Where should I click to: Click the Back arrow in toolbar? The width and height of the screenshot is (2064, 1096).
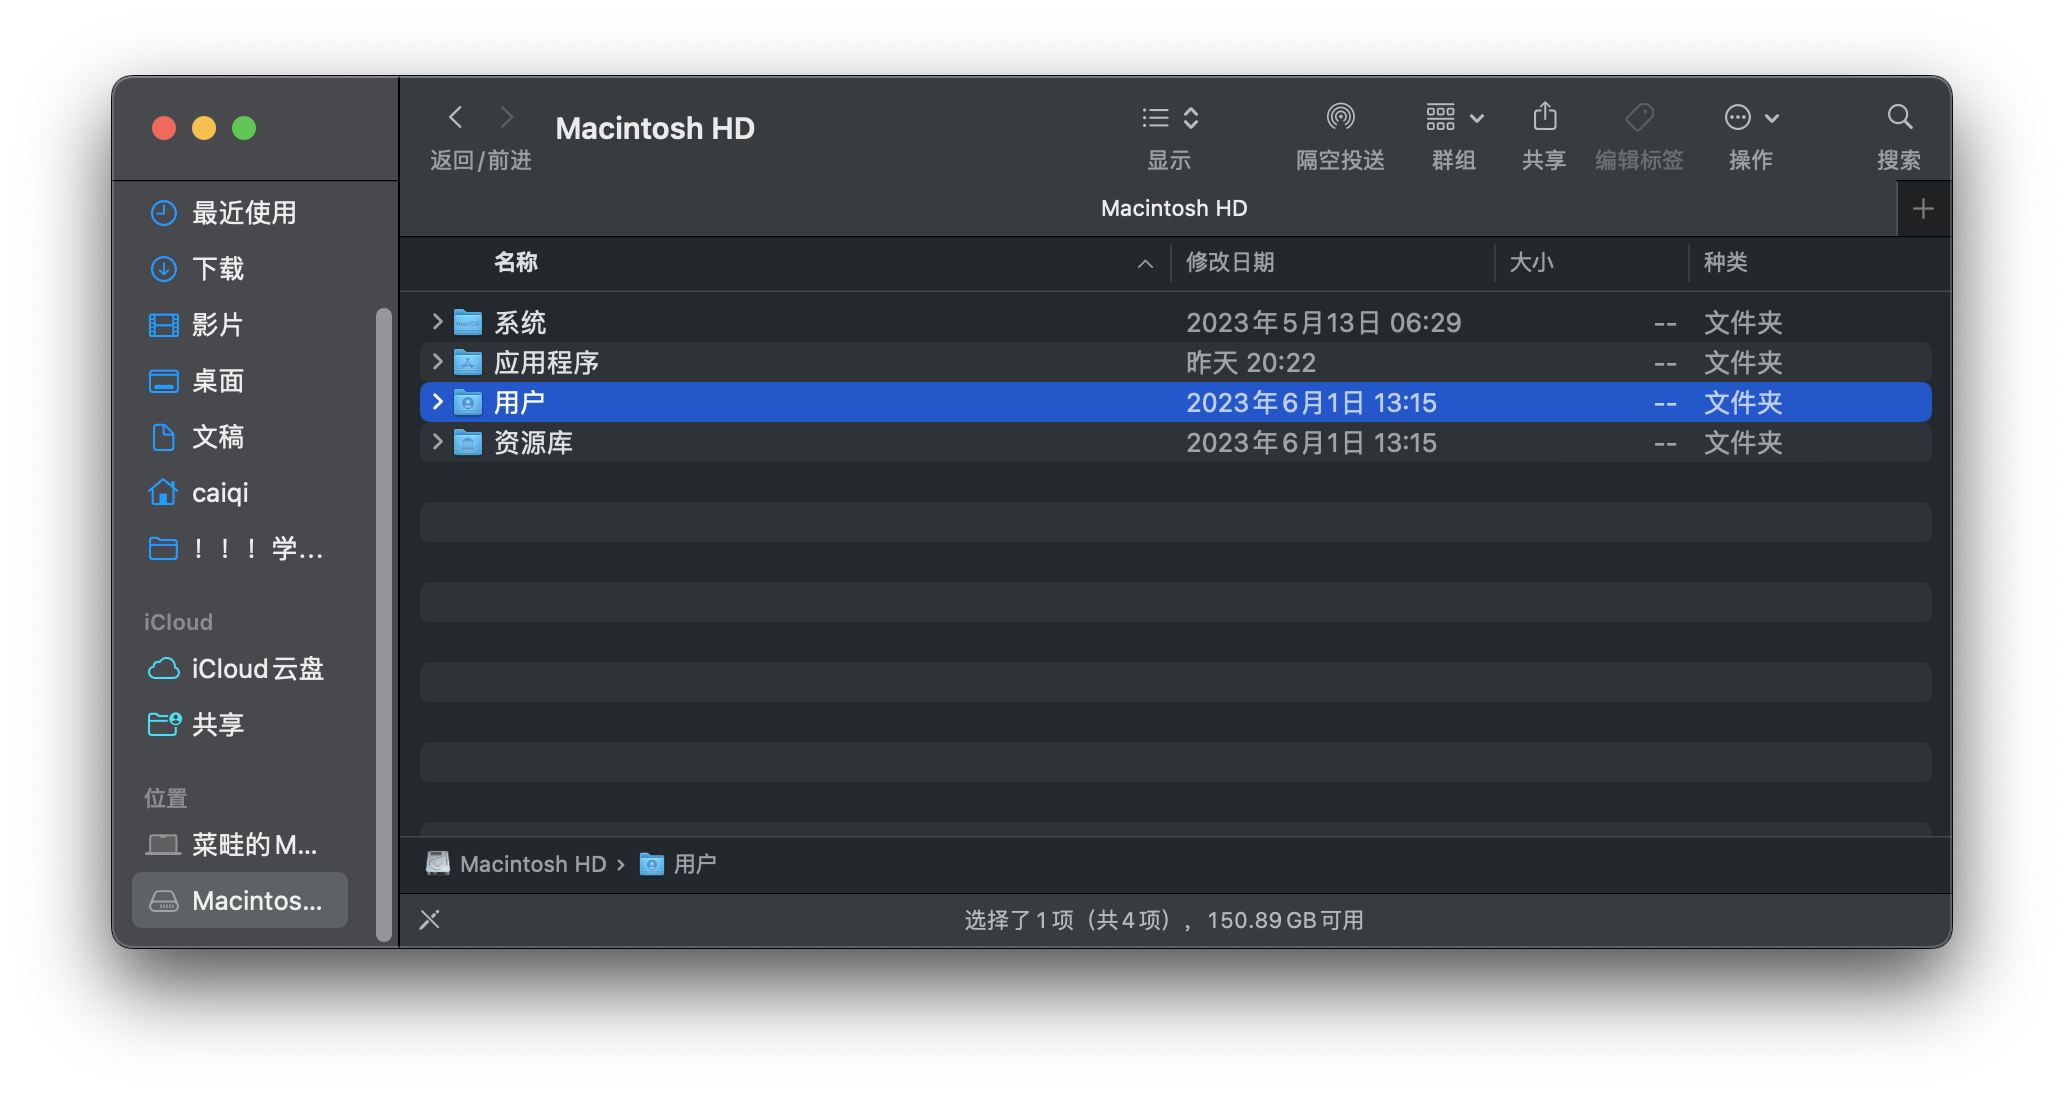click(x=456, y=118)
